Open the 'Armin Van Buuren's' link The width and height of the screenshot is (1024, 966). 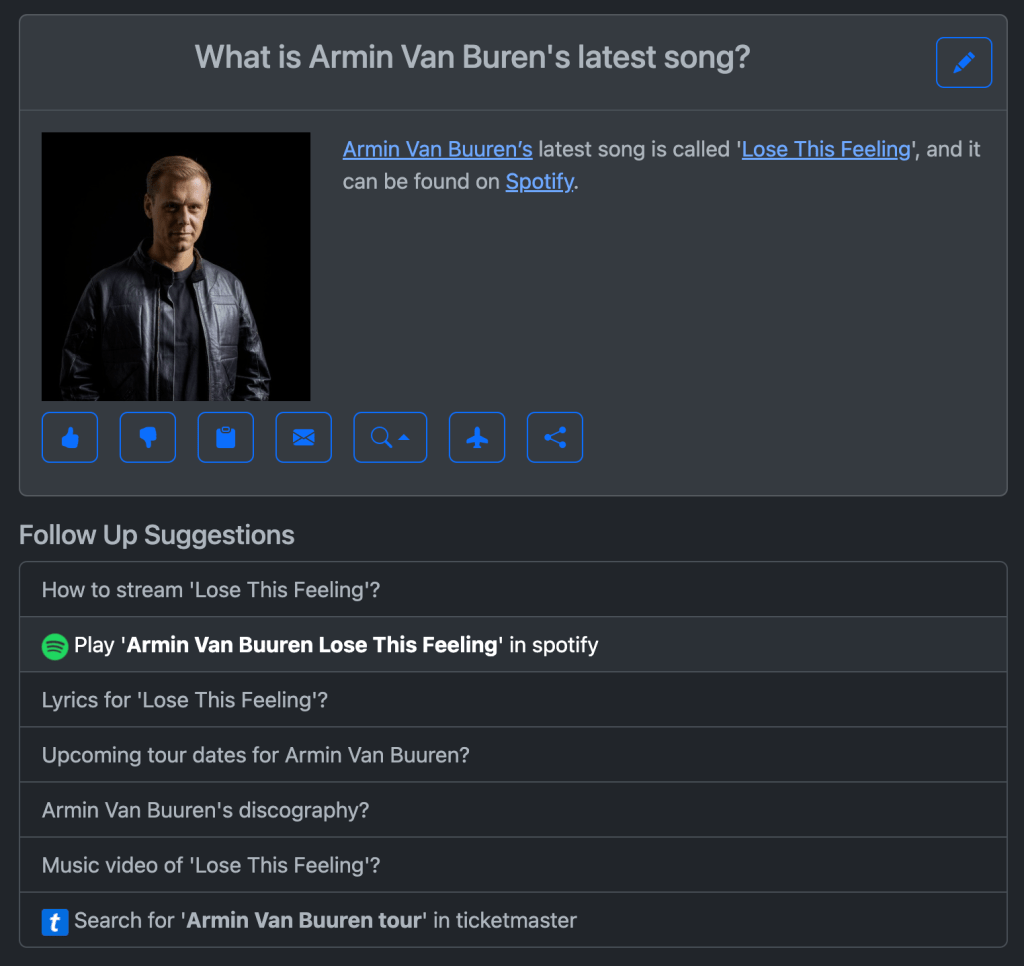point(437,150)
